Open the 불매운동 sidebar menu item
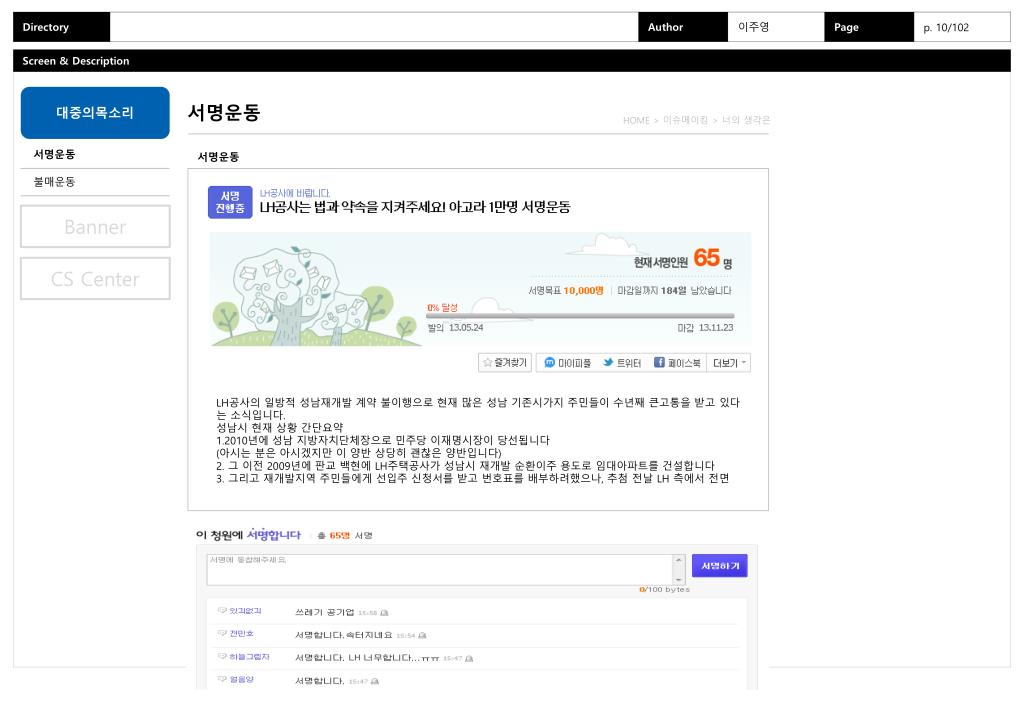This screenshot has width=1024, height=709. tap(55, 181)
